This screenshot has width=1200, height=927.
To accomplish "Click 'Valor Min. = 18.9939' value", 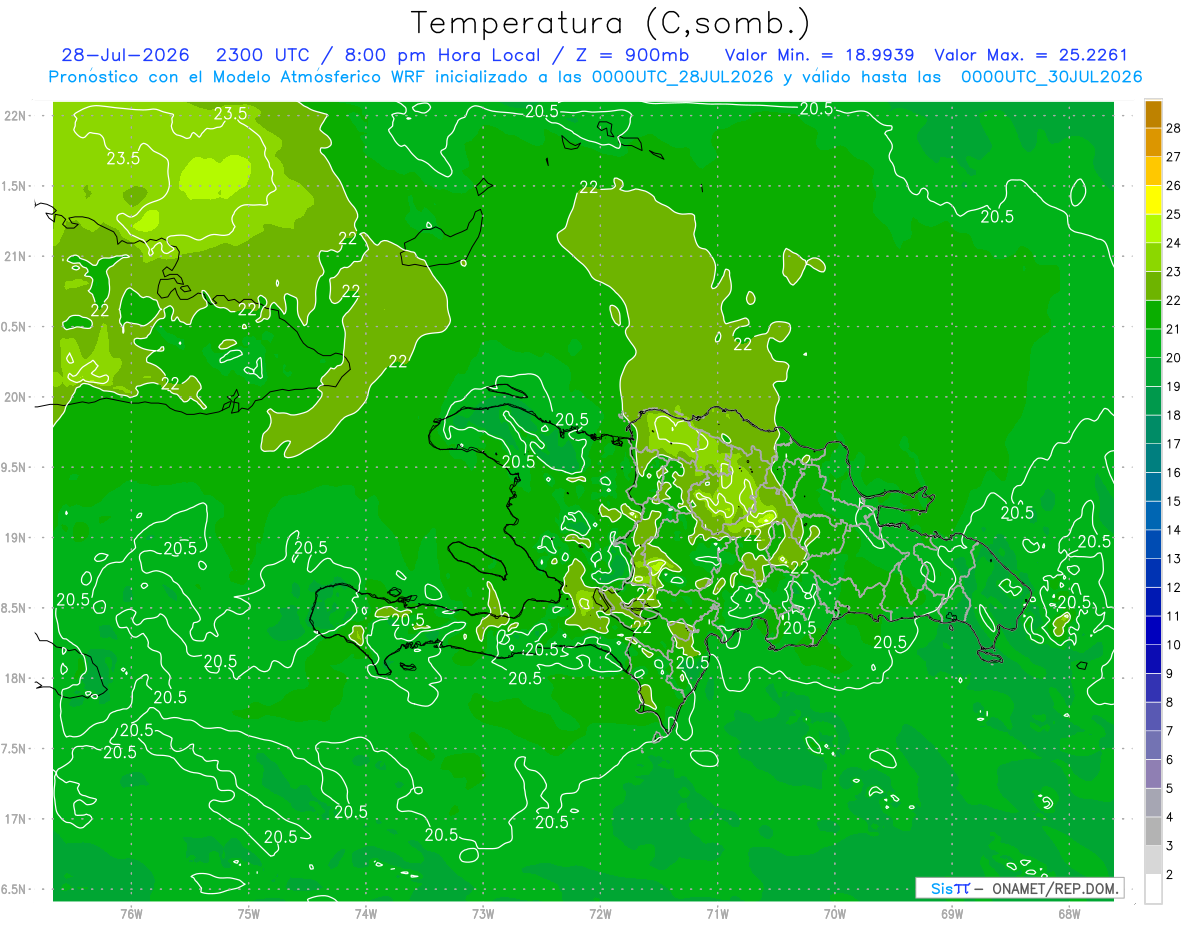I will tap(820, 56).
